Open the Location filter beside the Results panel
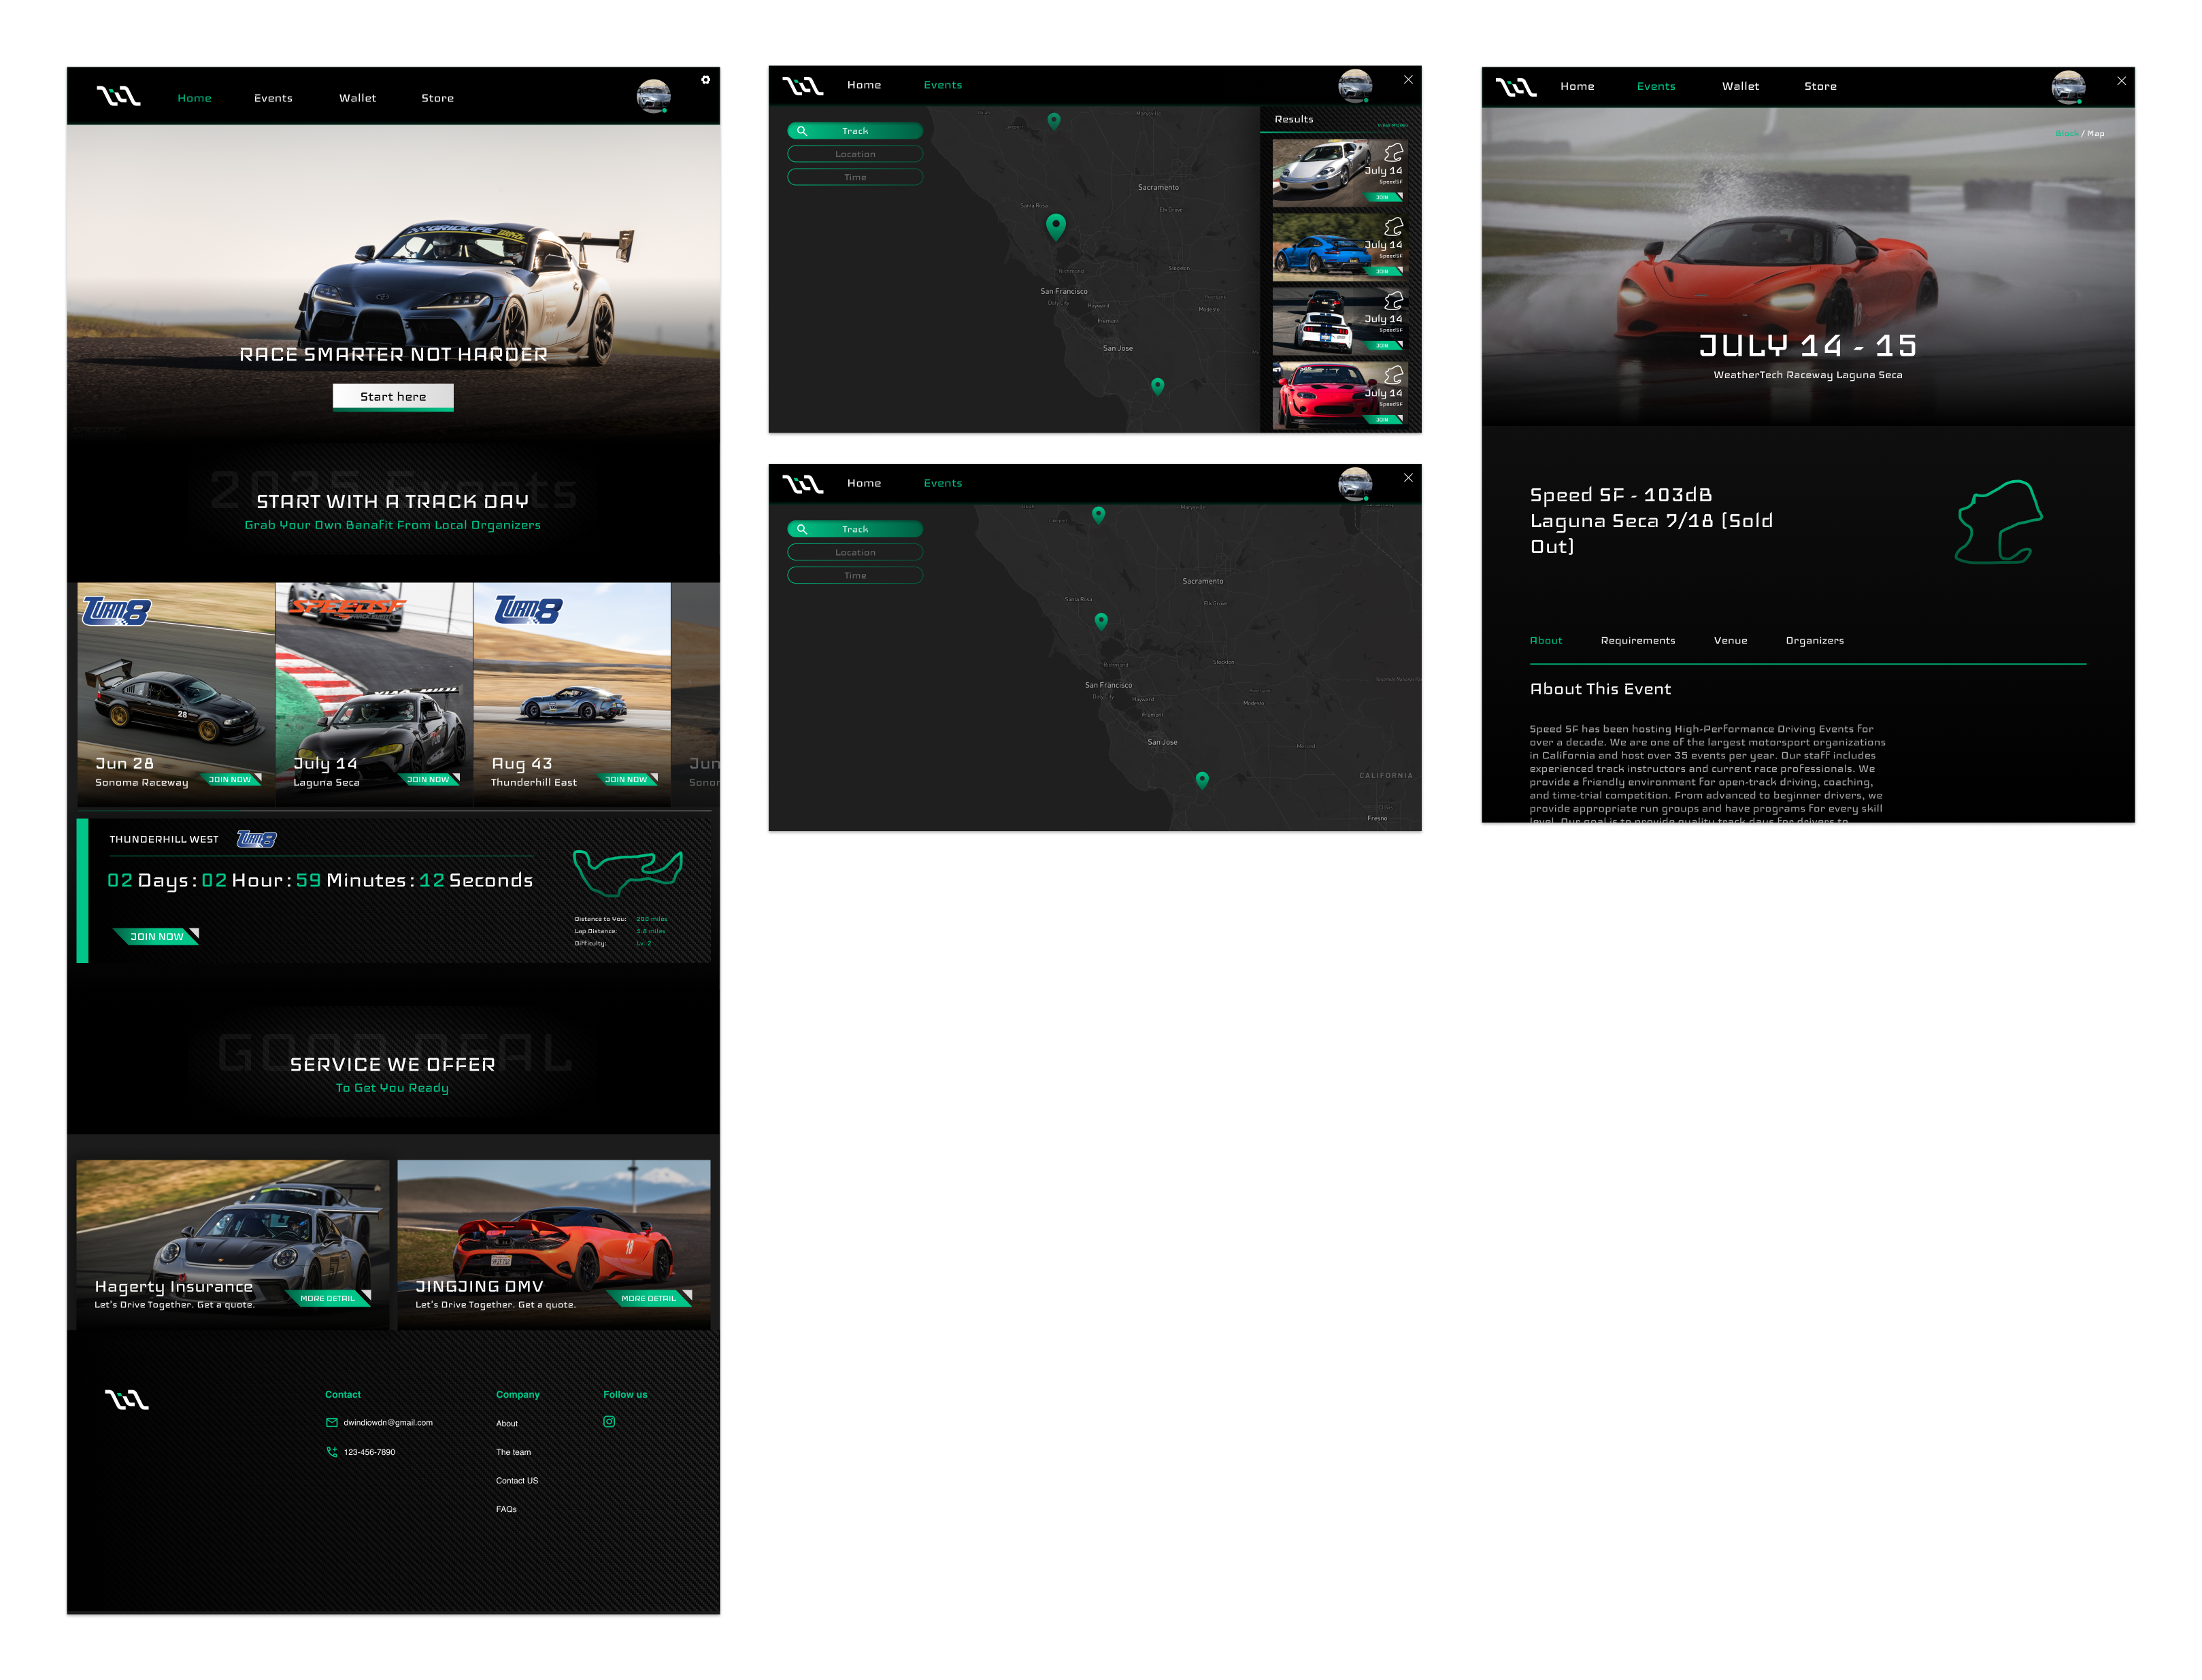This screenshot has height=1680, width=2202. tap(855, 154)
